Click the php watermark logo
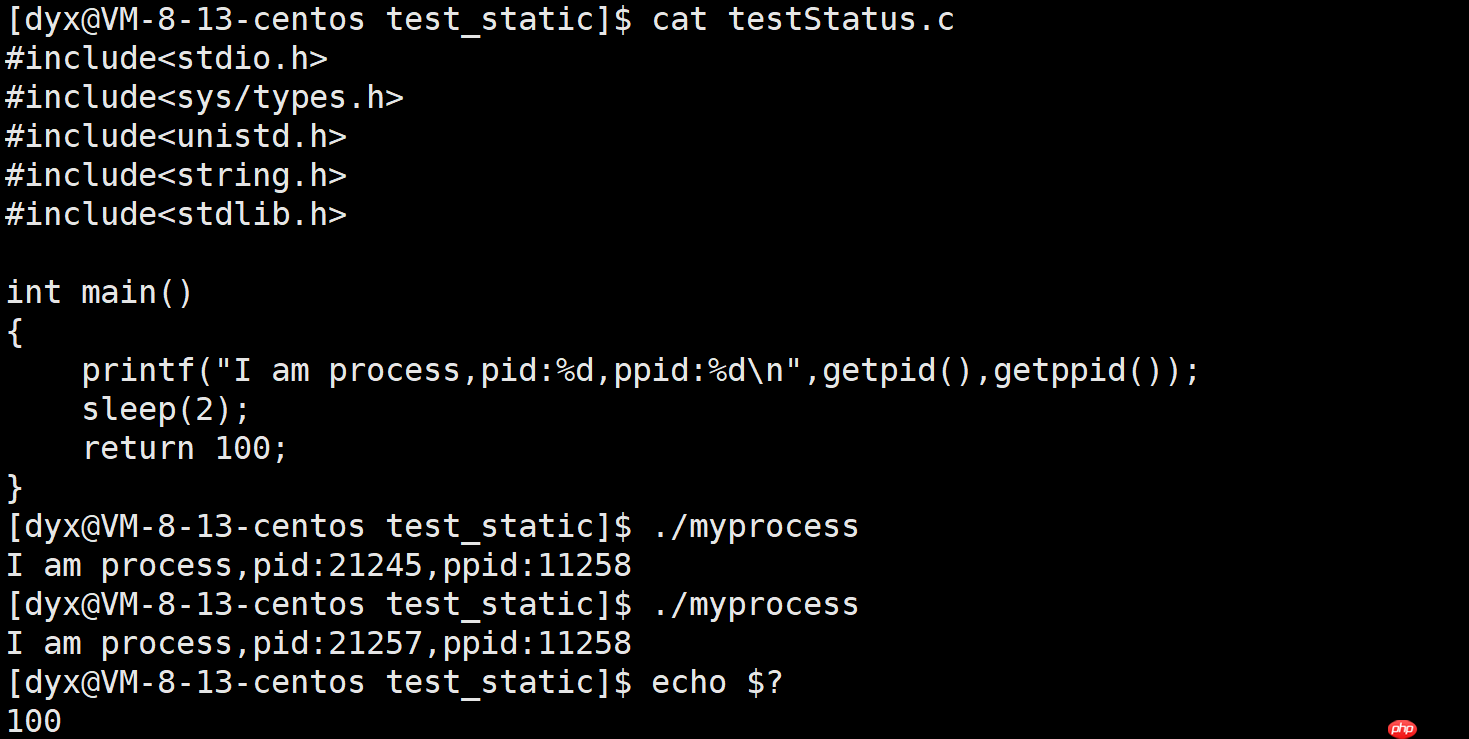 click(x=1404, y=729)
